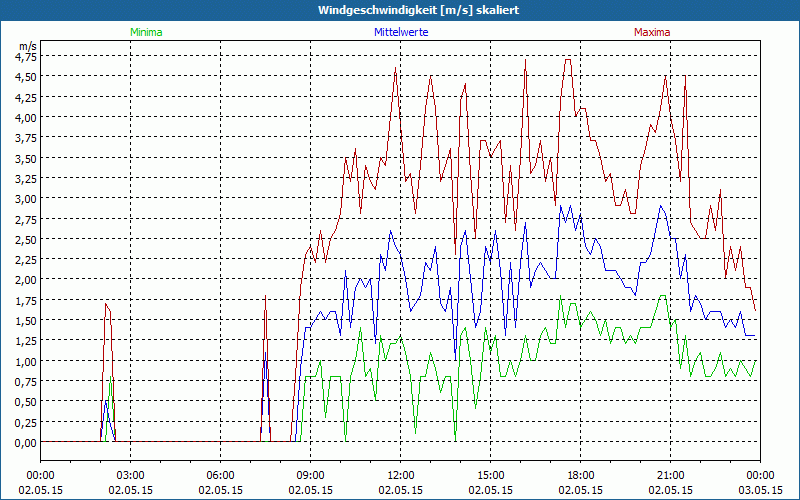Click the 4,75 y-axis value
This screenshot has width=800, height=500.
tap(26, 57)
